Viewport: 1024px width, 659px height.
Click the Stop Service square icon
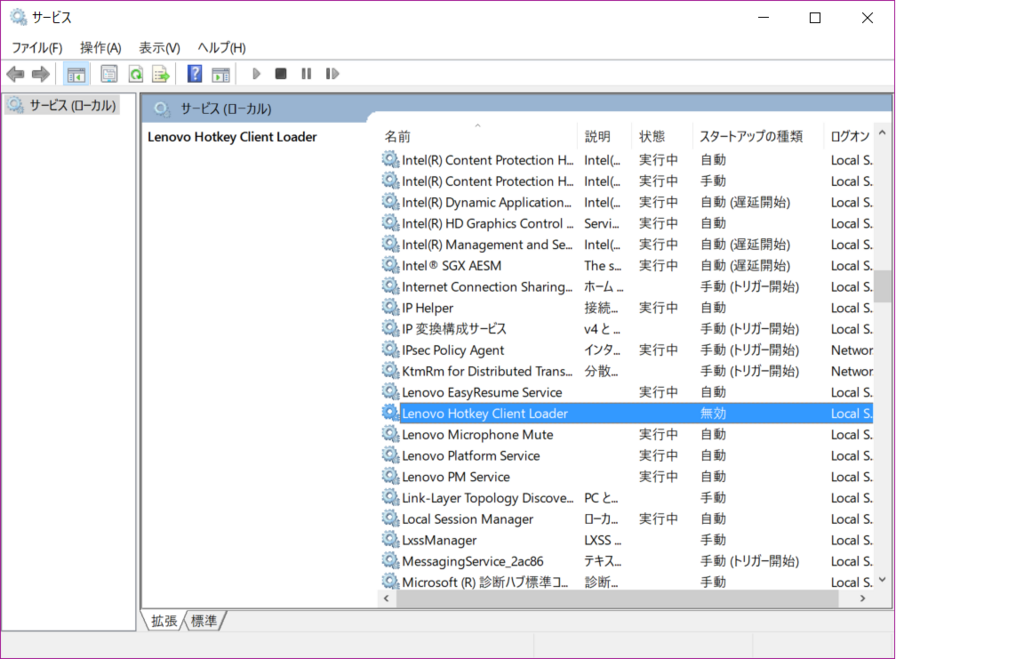click(281, 74)
